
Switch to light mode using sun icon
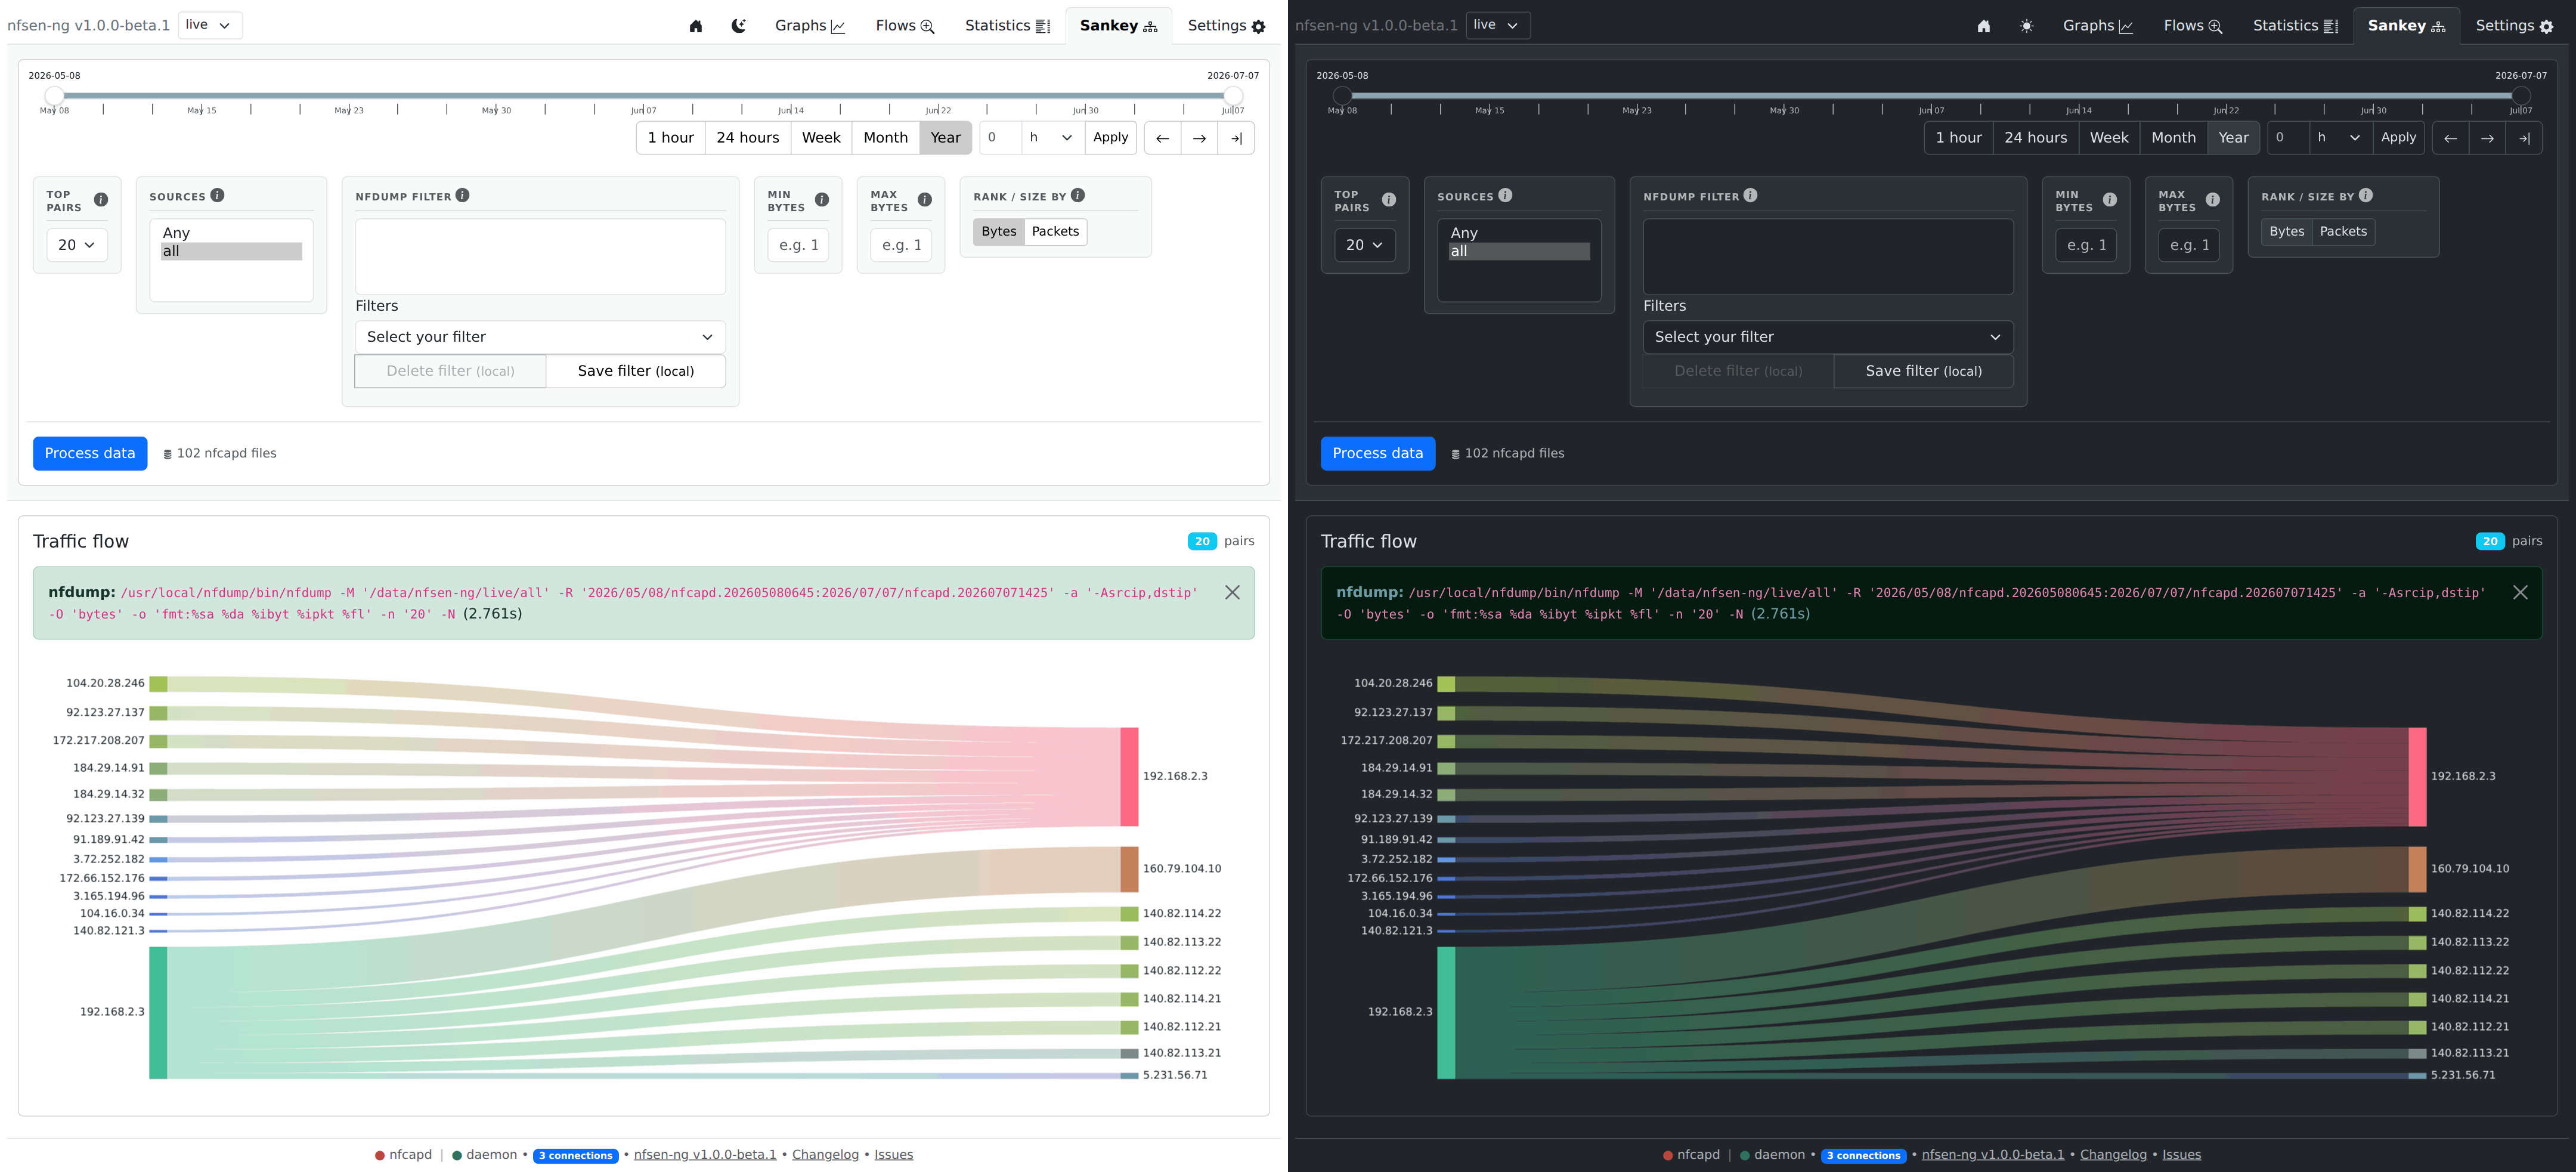[2026, 26]
